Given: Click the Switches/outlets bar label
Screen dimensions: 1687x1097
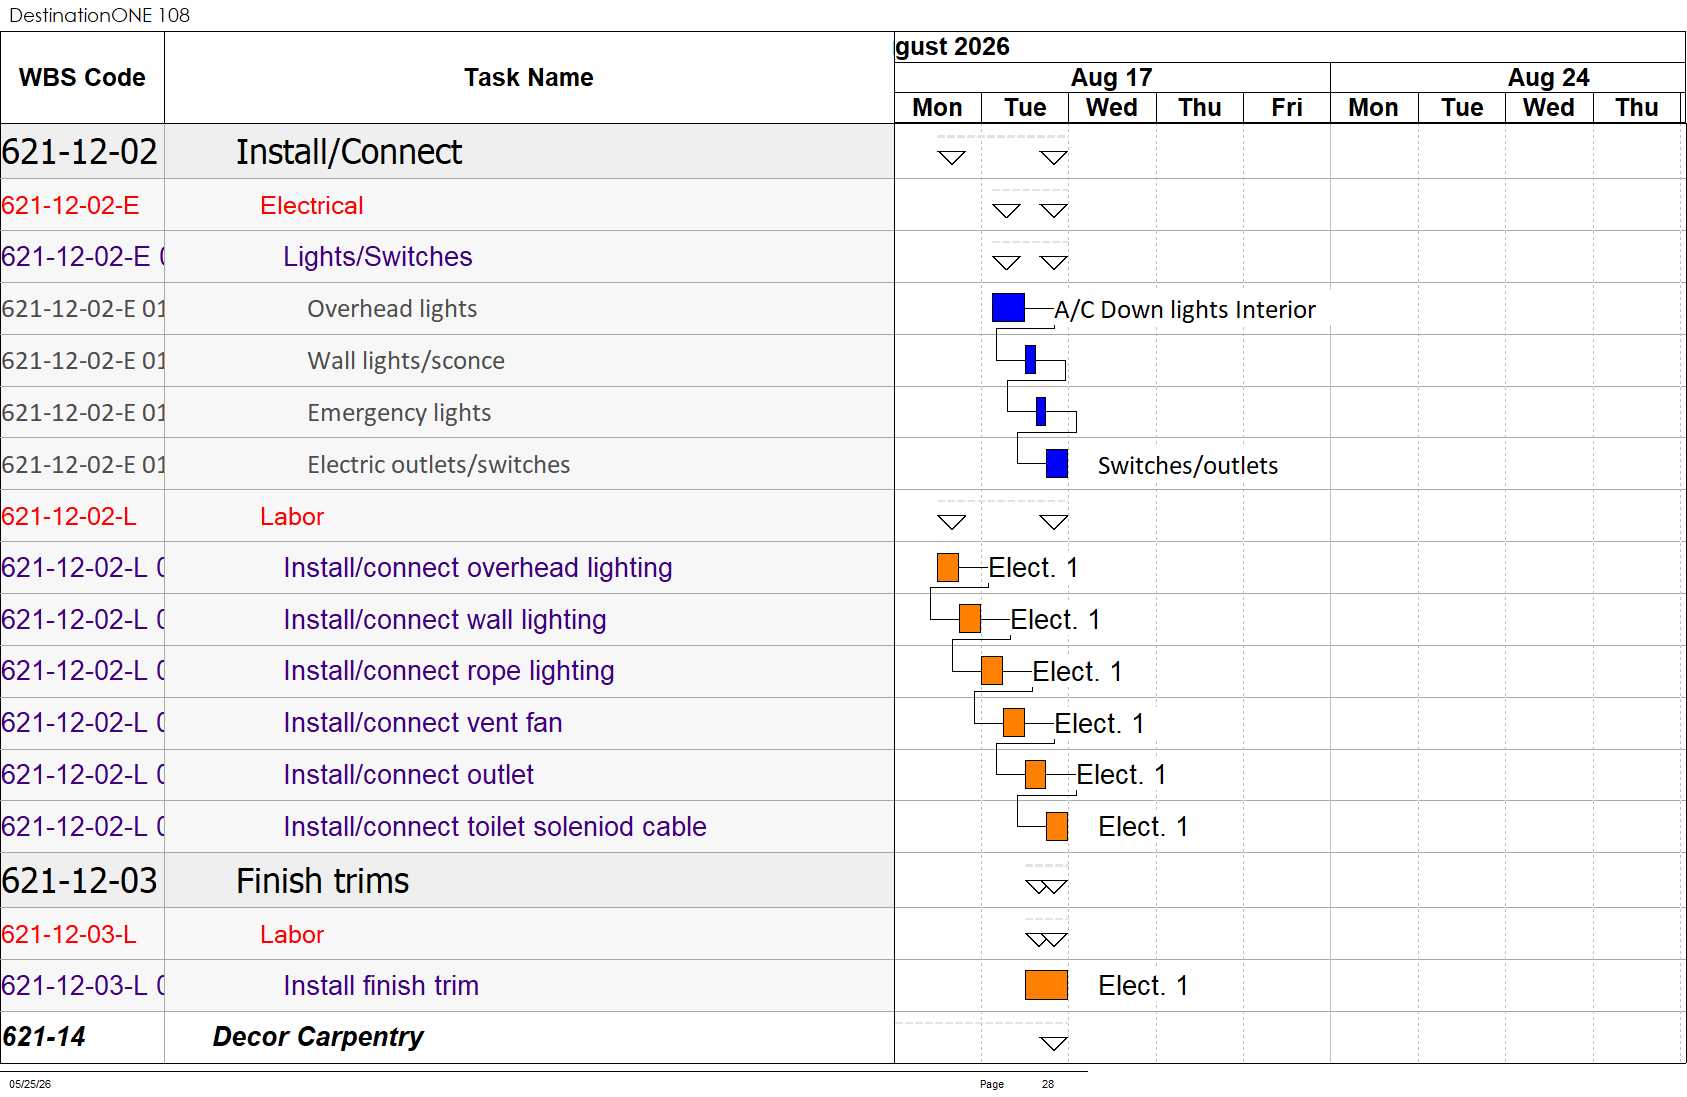Looking at the screenshot, I should pyautogui.click(x=1188, y=466).
